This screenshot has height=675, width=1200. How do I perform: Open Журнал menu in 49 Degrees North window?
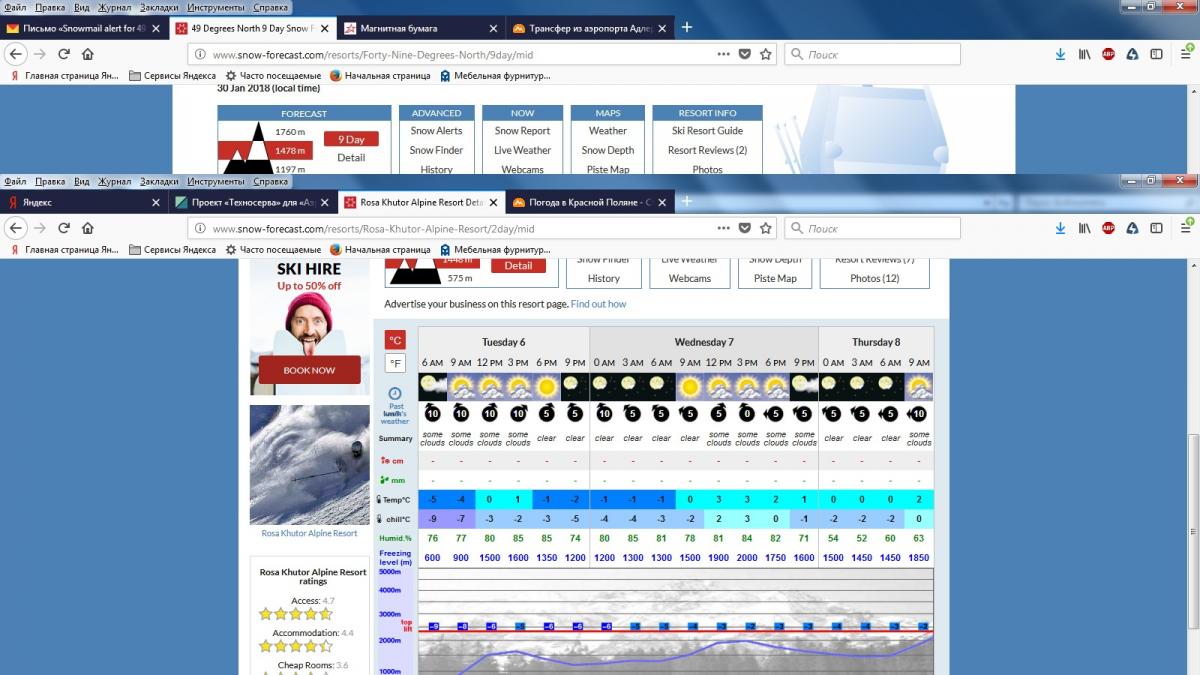click(x=114, y=8)
